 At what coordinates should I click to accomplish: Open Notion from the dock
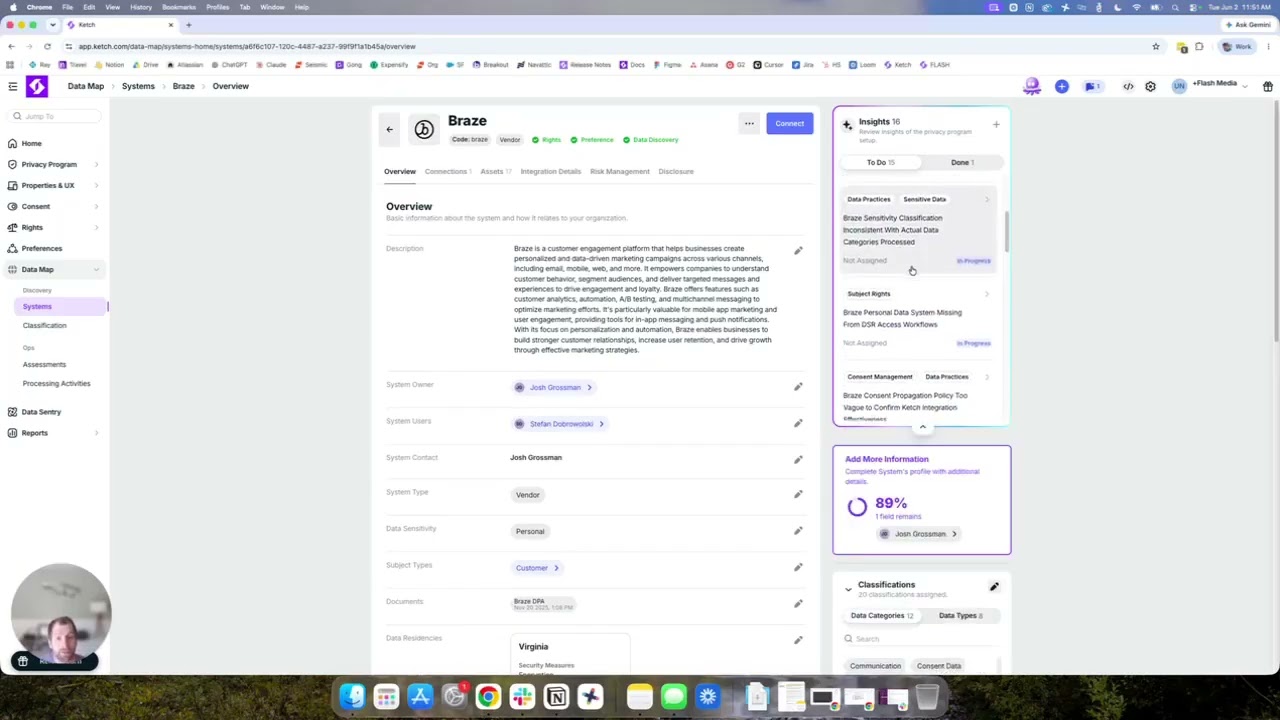(556, 696)
